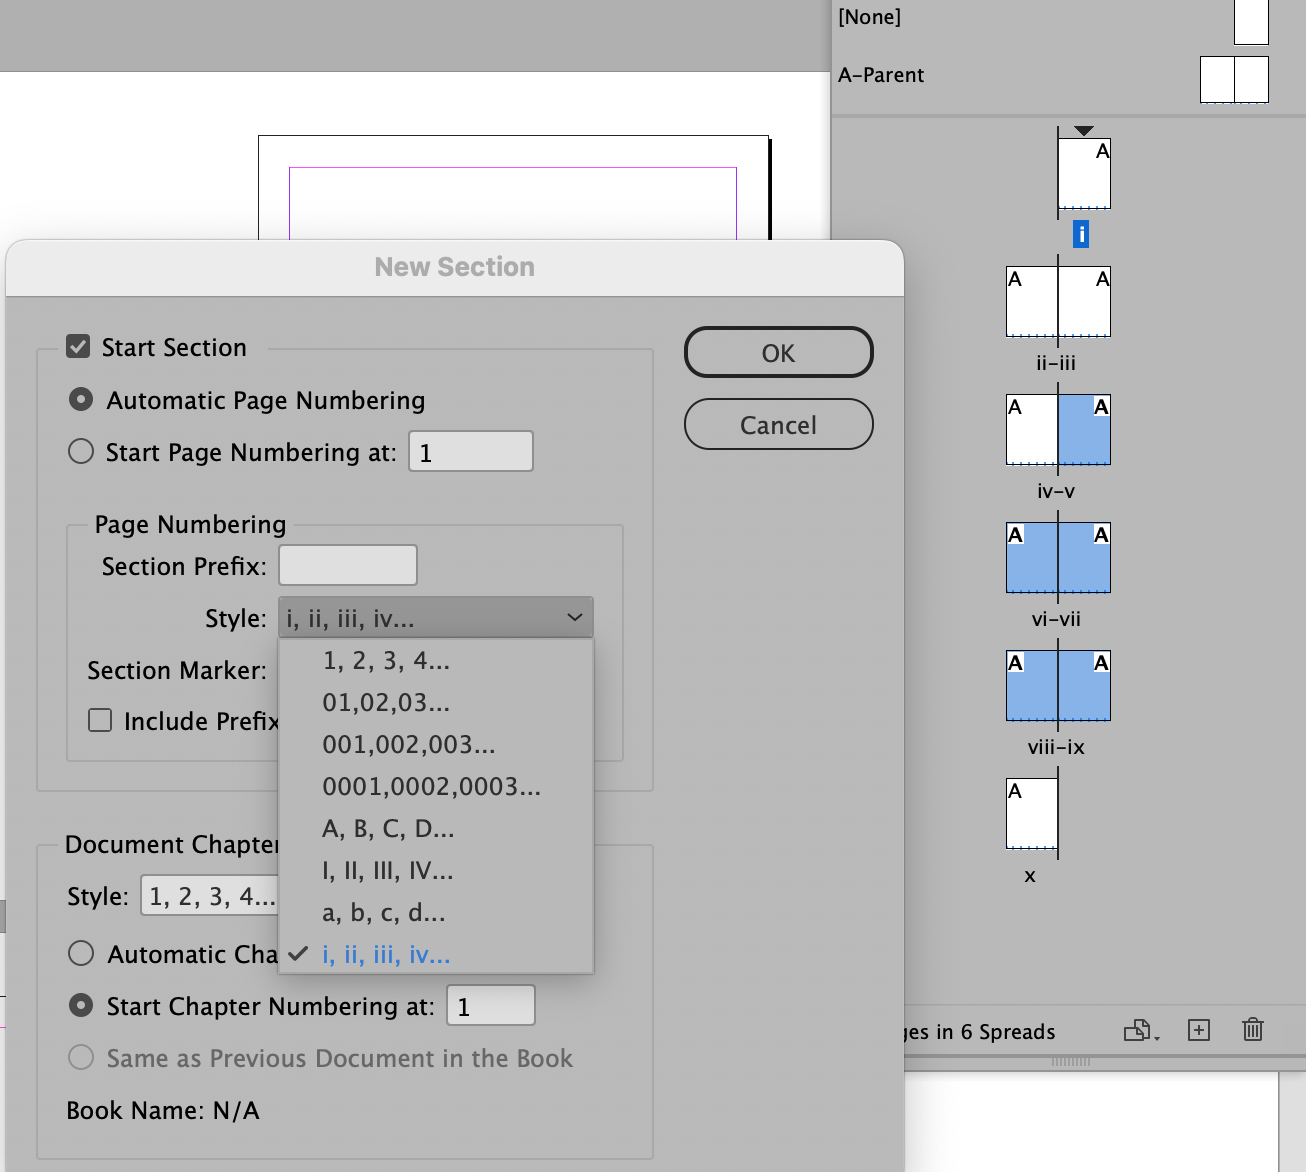Select page i in the Pages panel

point(1083,172)
